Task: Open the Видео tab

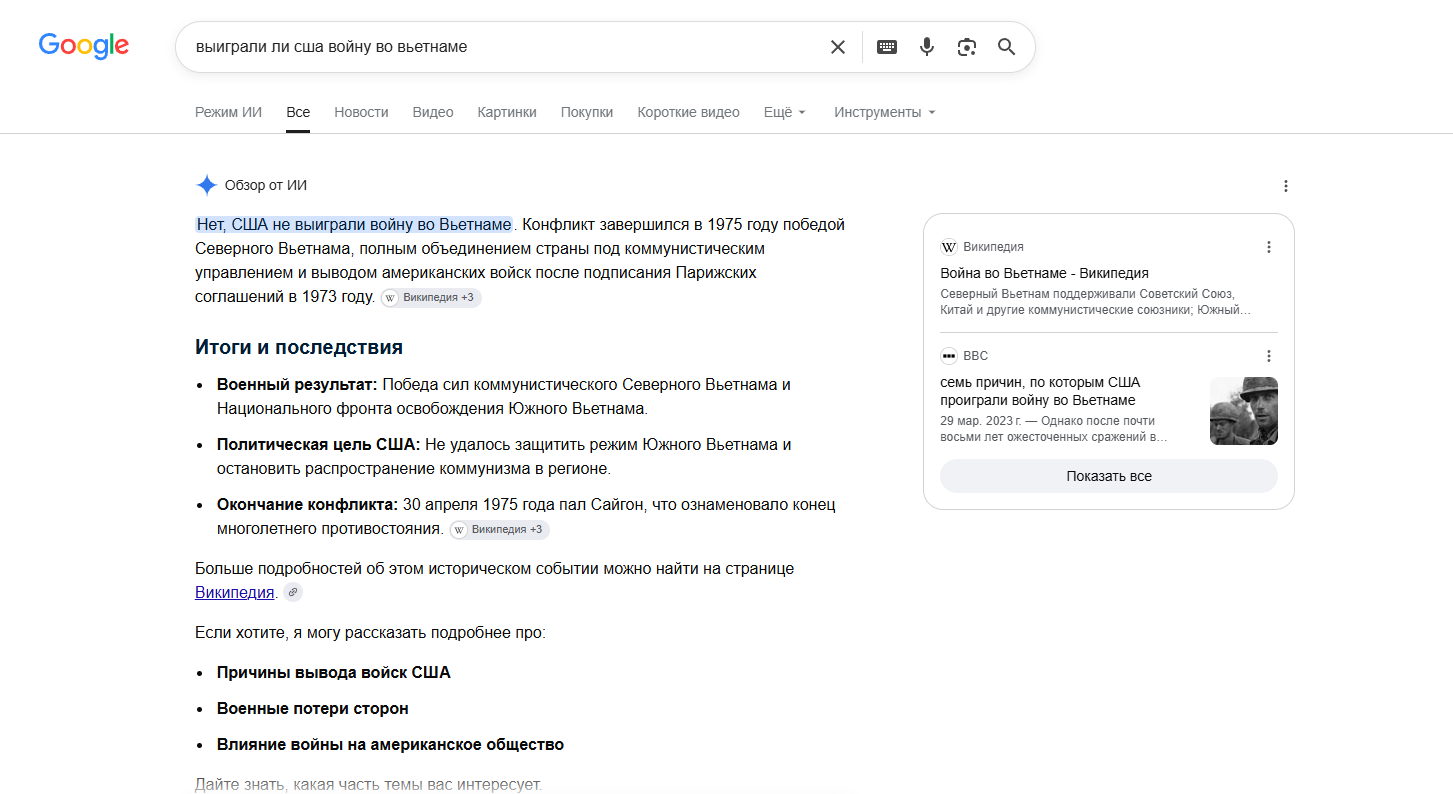Action: (433, 112)
